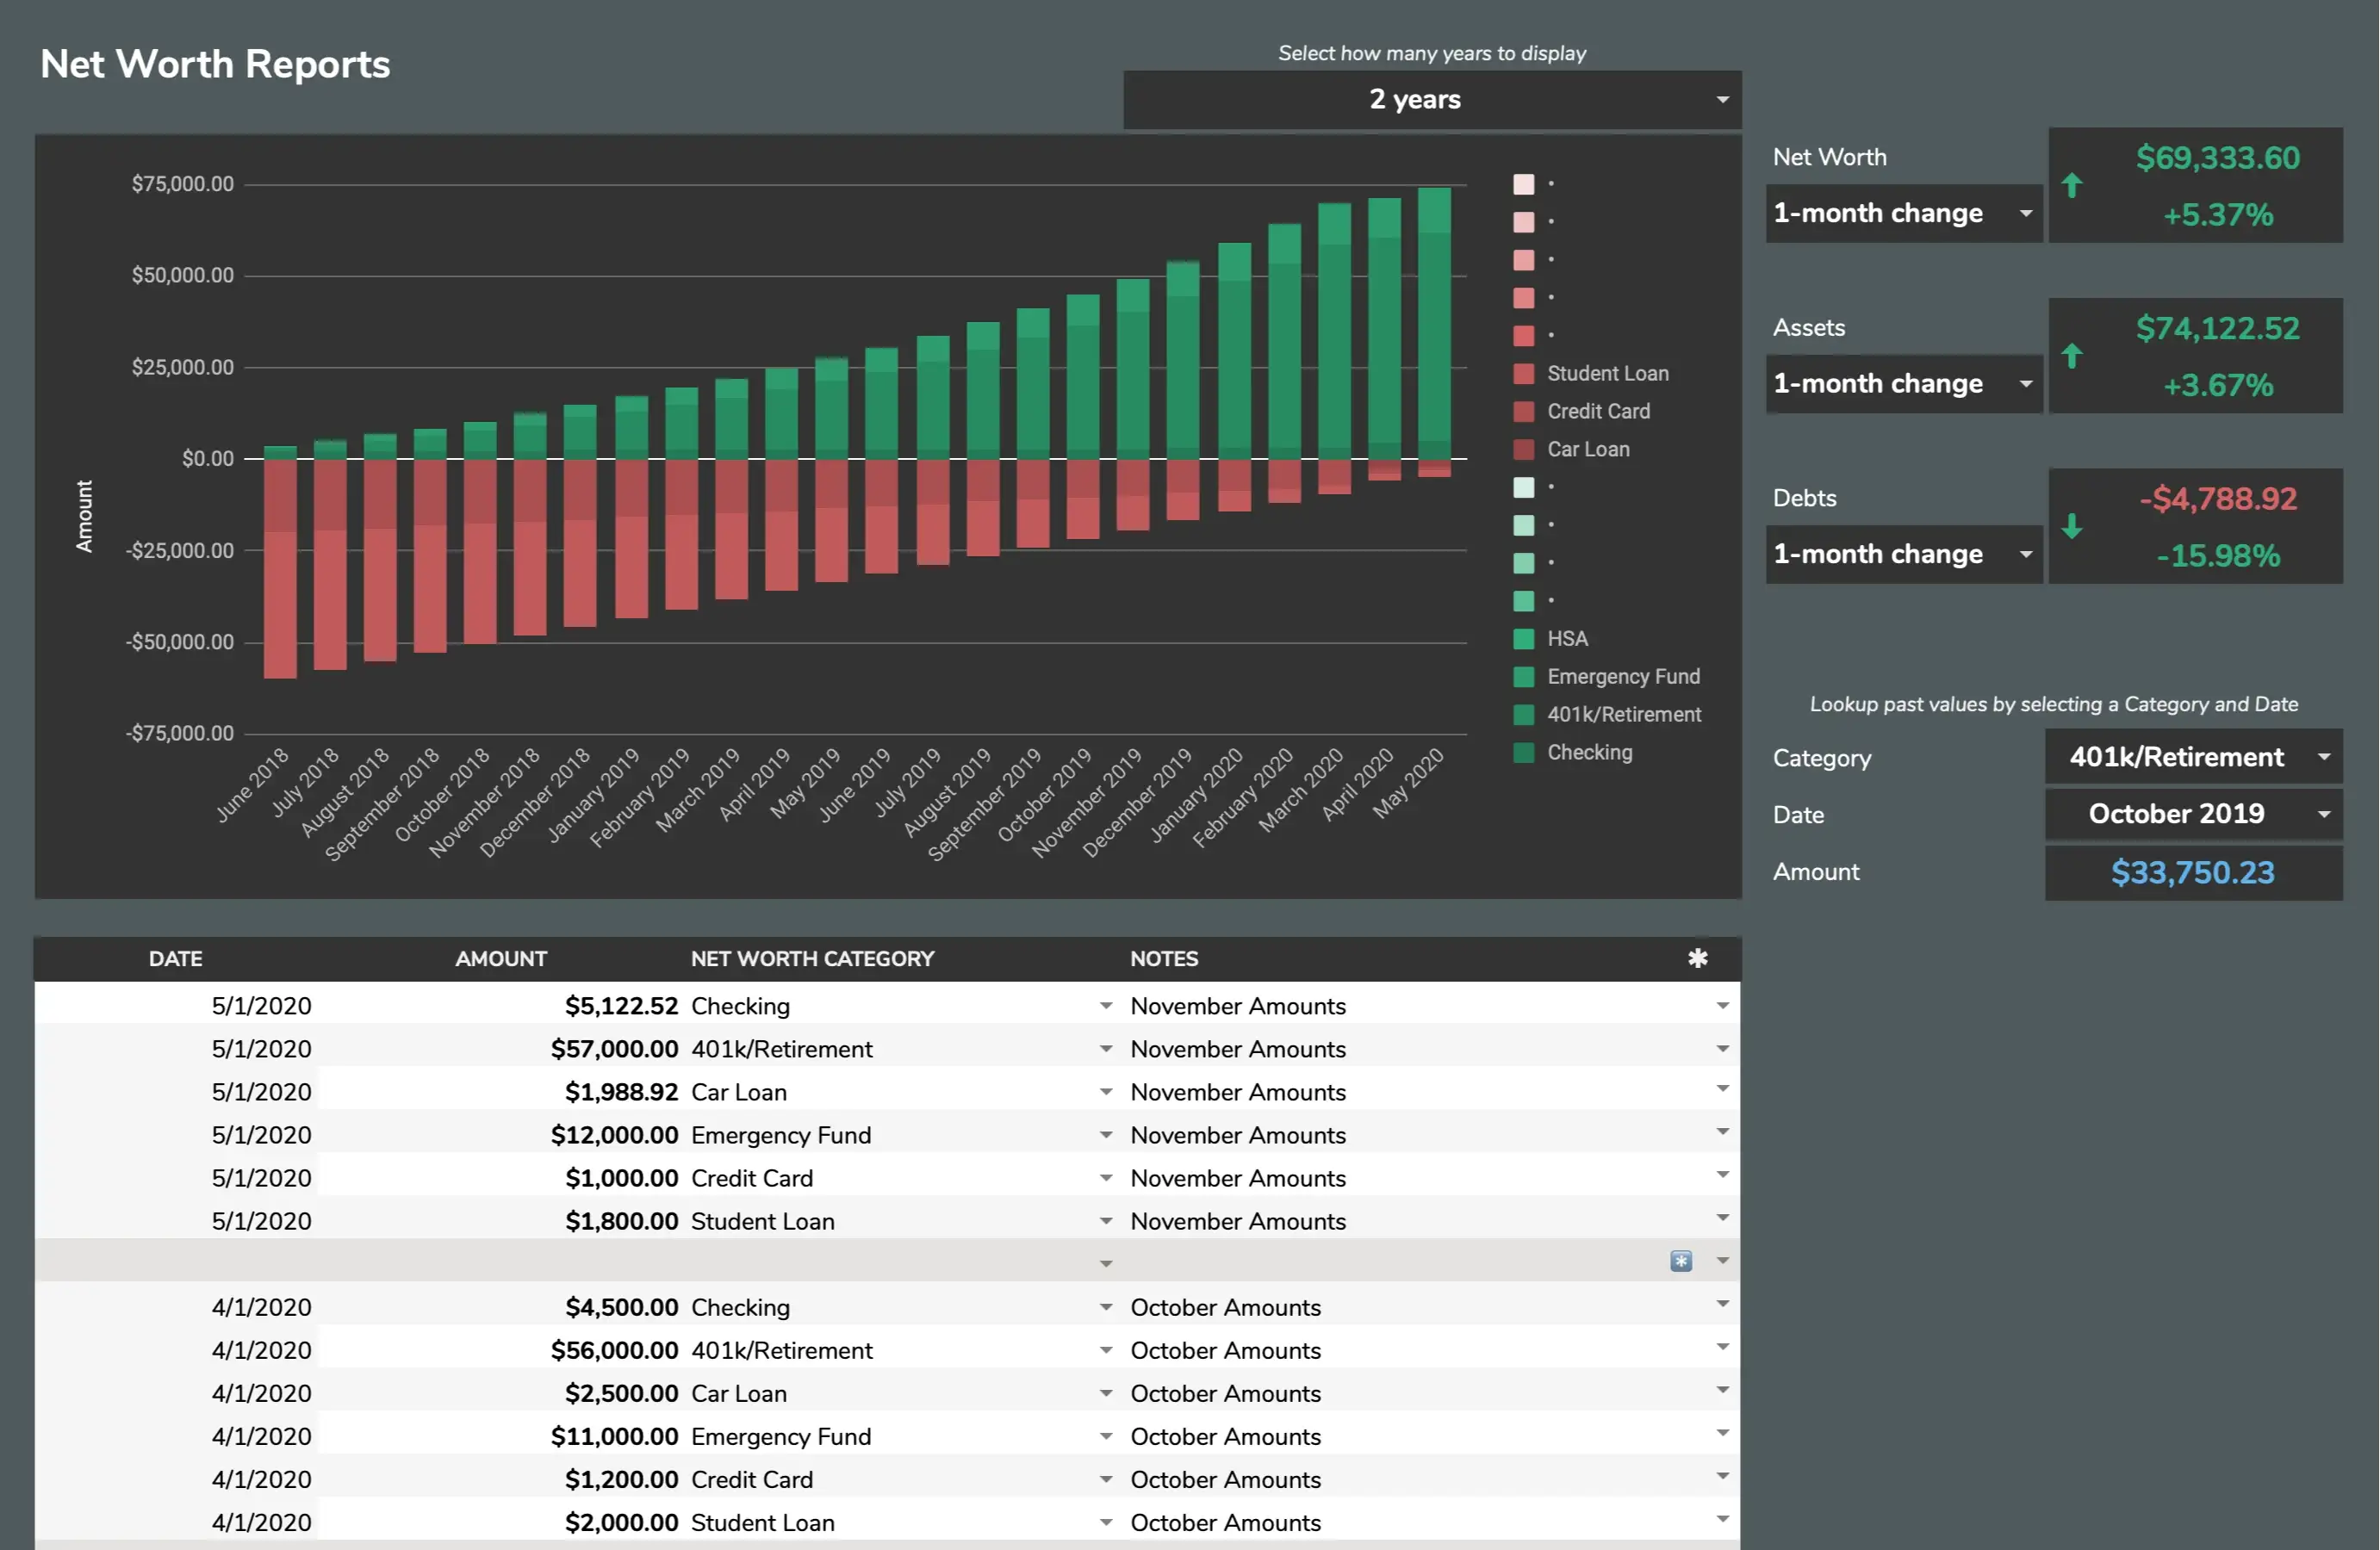2380x1550 pixels.
Task: Click the AMOUNT column header
Action: (501, 959)
